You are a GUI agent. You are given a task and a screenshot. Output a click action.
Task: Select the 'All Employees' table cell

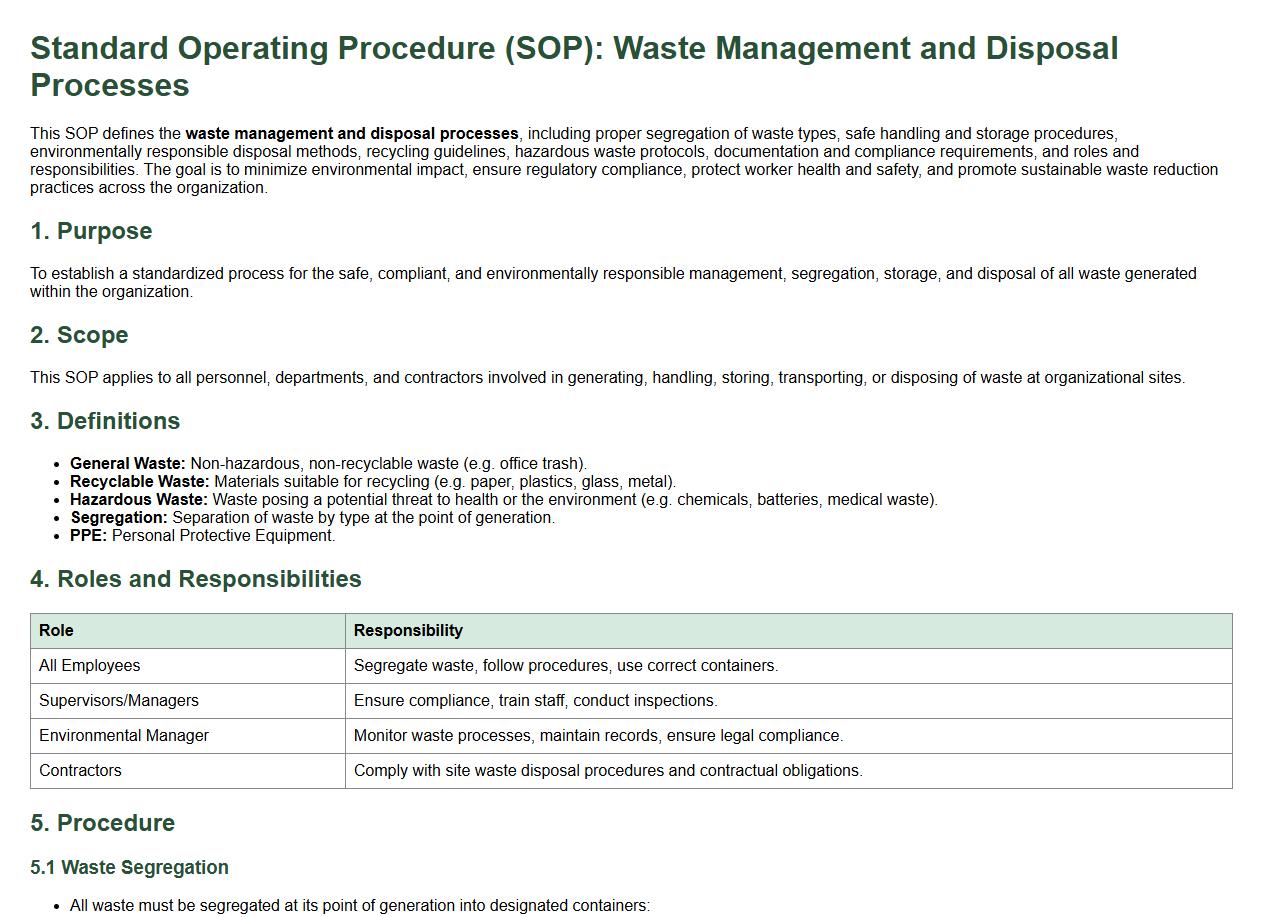click(x=90, y=665)
